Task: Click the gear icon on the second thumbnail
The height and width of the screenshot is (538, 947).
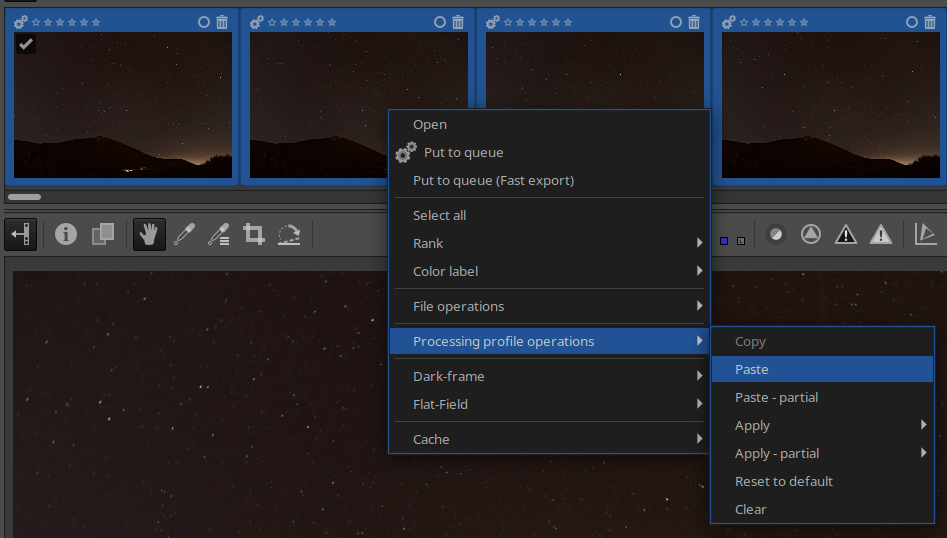Action: click(257, 22)
